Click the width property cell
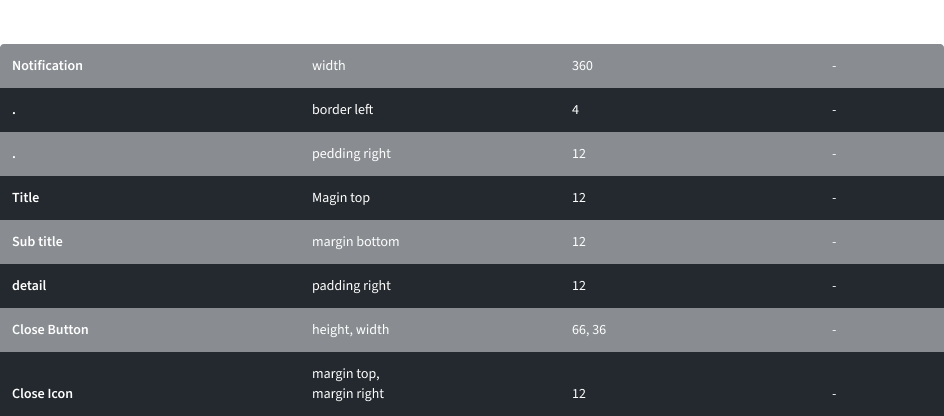 coord(328,66)
